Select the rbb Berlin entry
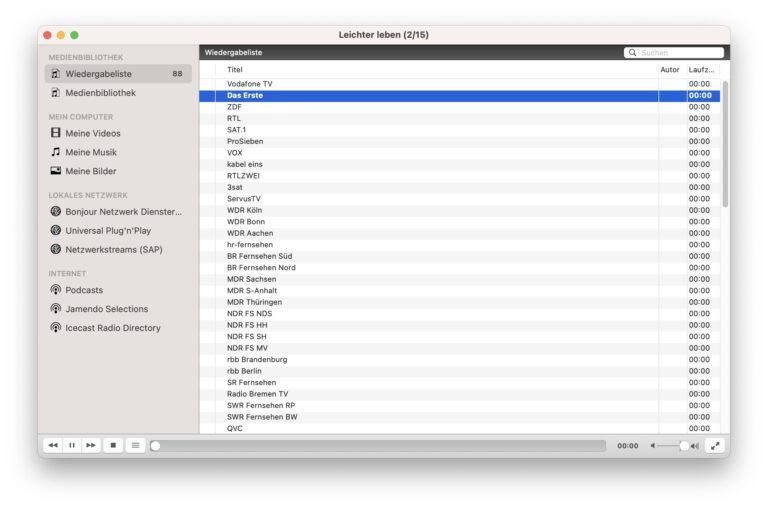 point(459,371)
